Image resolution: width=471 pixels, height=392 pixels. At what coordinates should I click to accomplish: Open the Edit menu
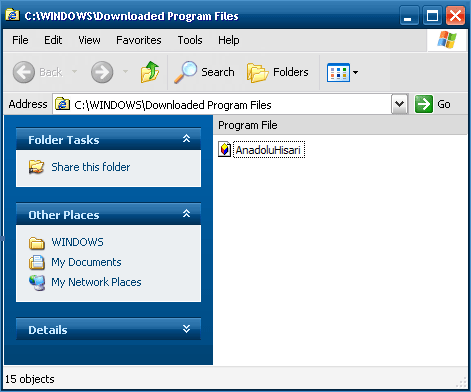click(x=53, y=40)
